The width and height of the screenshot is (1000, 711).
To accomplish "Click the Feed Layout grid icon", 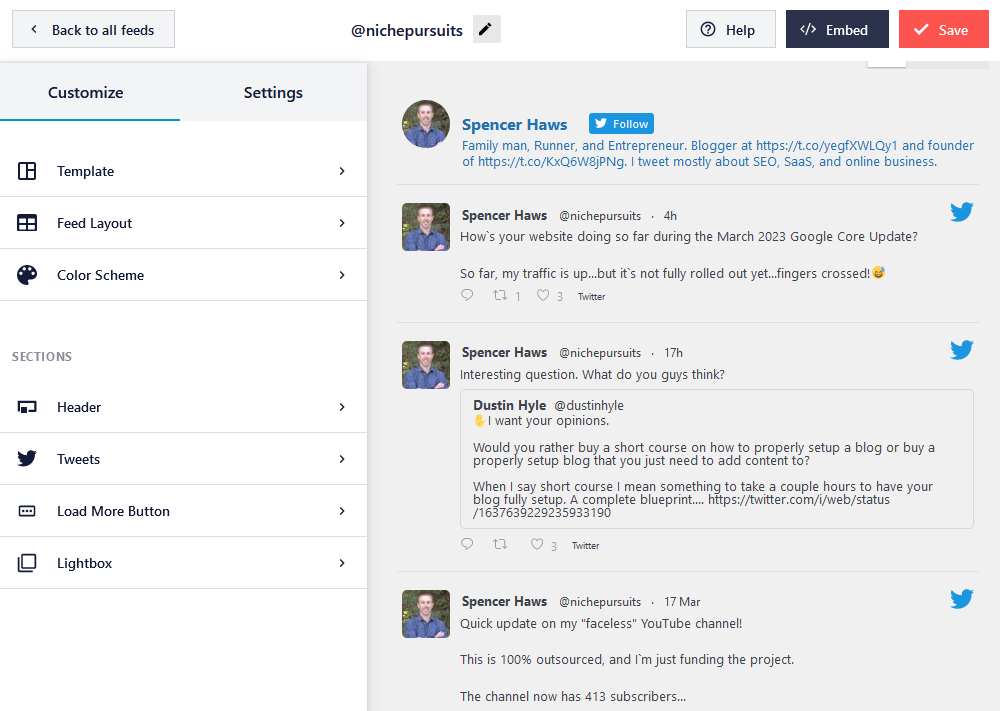I will click(27, 223).
